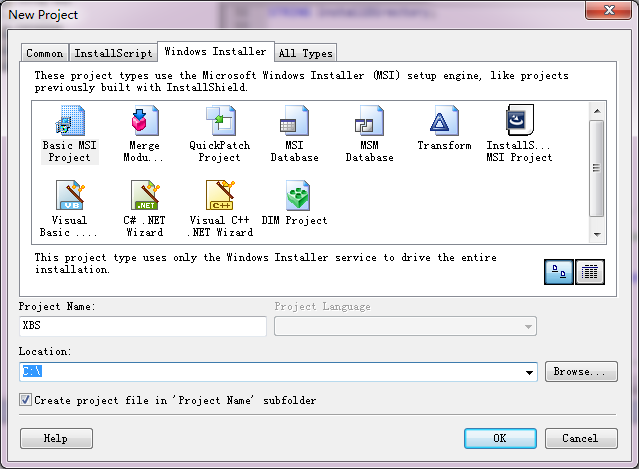Expand the Location dropdown arrow
The width and height of the screenshot is (639, 469).
coord(529,372)
